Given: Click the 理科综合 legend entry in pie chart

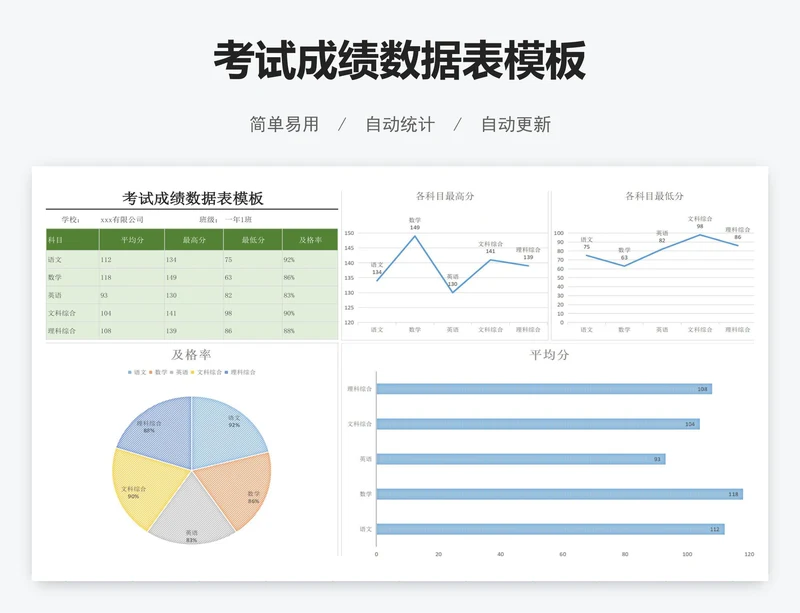Looking at the screenshot, I should click(x=240, y=373).
